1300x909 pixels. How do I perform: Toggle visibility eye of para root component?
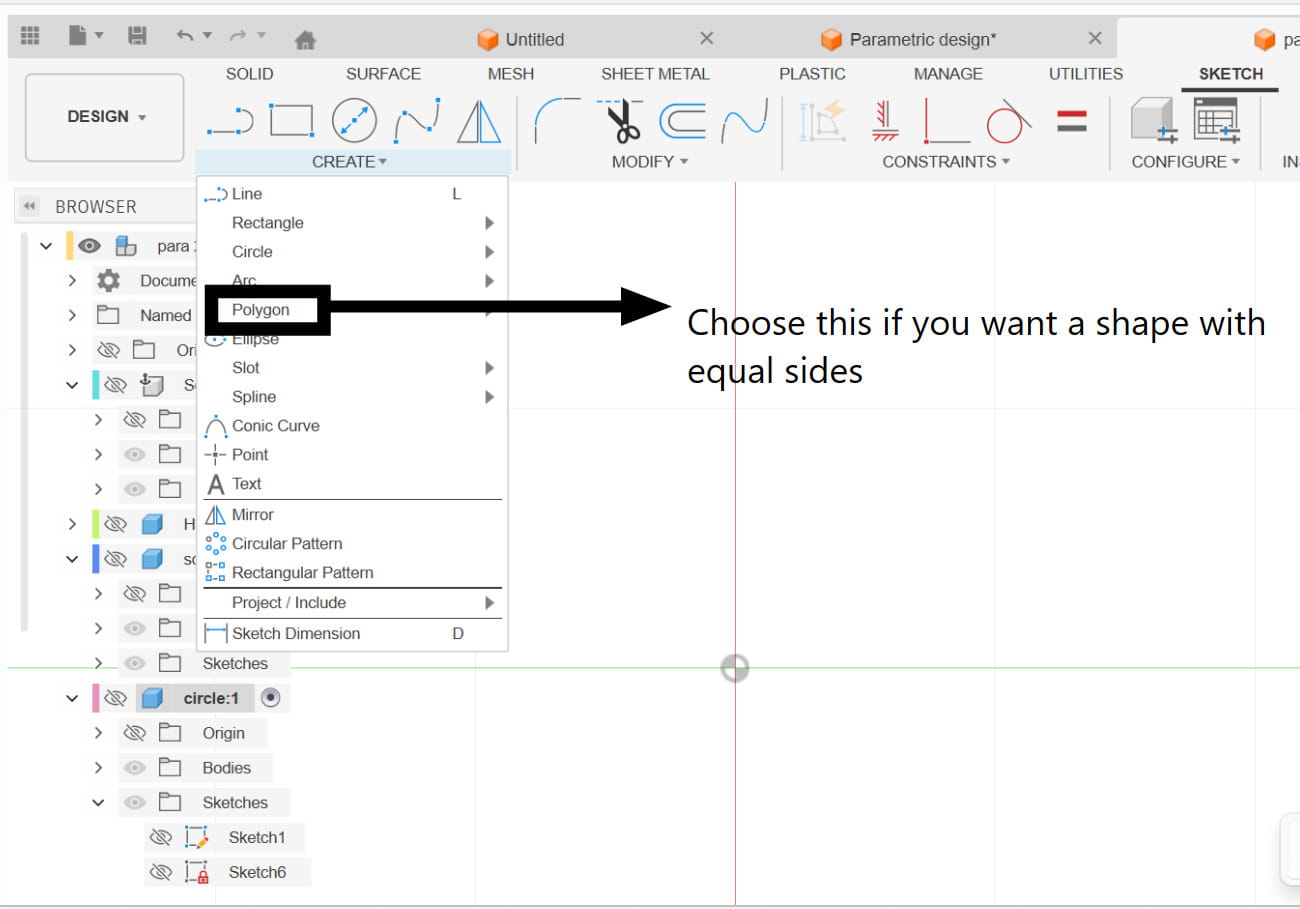tap(89, 246)
